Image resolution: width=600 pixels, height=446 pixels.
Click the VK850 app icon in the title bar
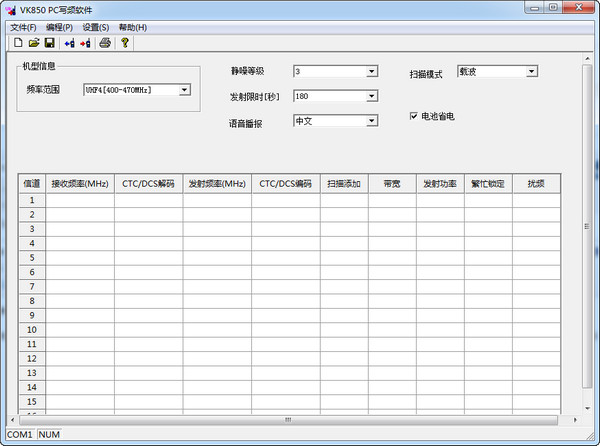click(x=11, y=10)
